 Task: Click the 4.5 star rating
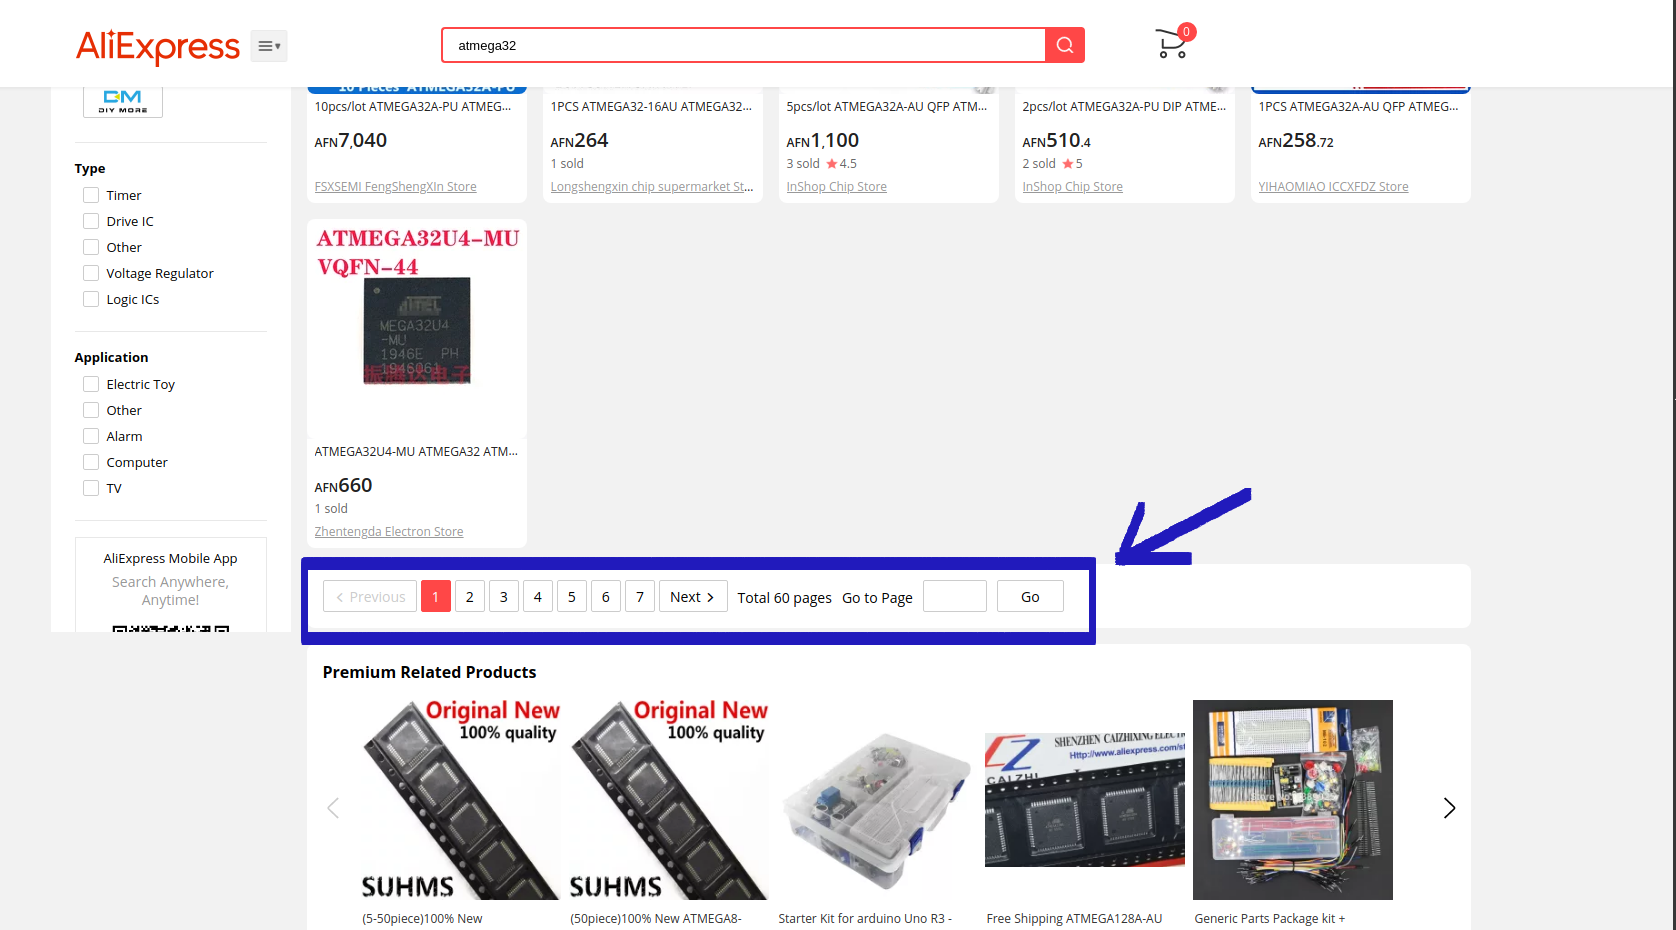(x=841, y=164)
